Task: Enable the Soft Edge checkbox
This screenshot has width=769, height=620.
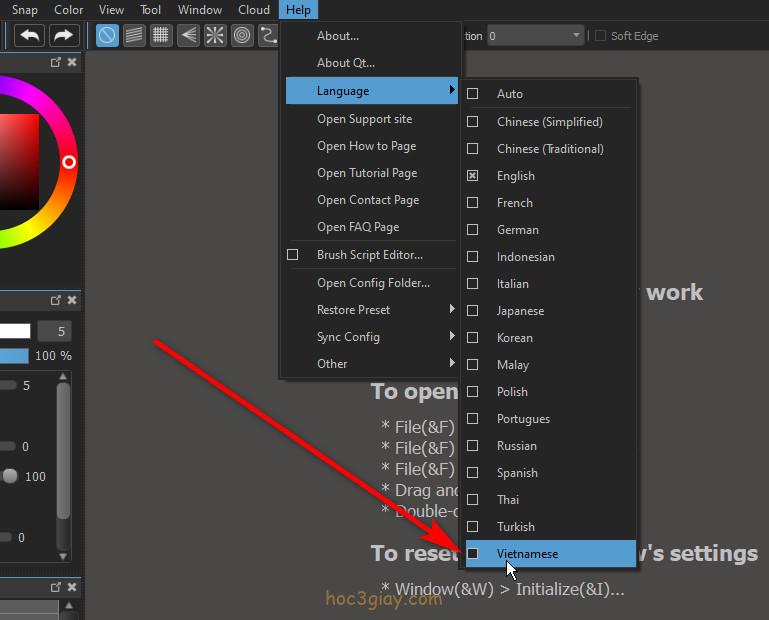Action: (600, 36)
